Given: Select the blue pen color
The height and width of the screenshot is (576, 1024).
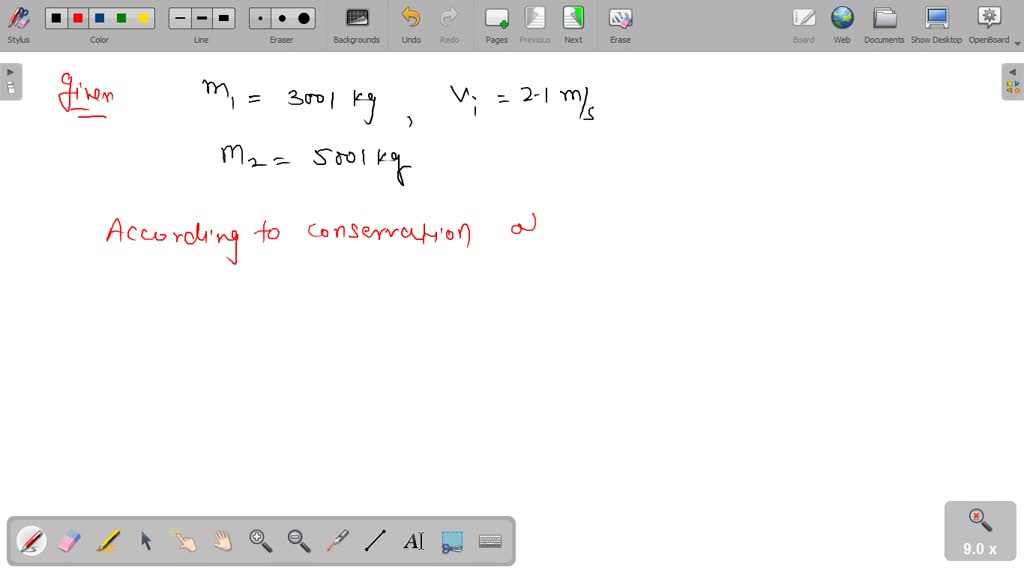Looking at the screenshot, I should (99, 18).
